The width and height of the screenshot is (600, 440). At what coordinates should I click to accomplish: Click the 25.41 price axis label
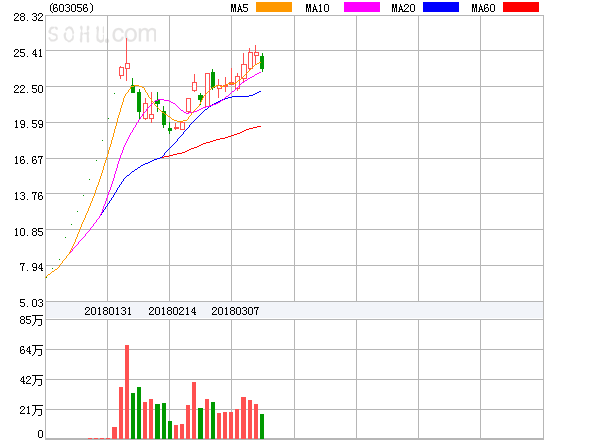(29, 53)
